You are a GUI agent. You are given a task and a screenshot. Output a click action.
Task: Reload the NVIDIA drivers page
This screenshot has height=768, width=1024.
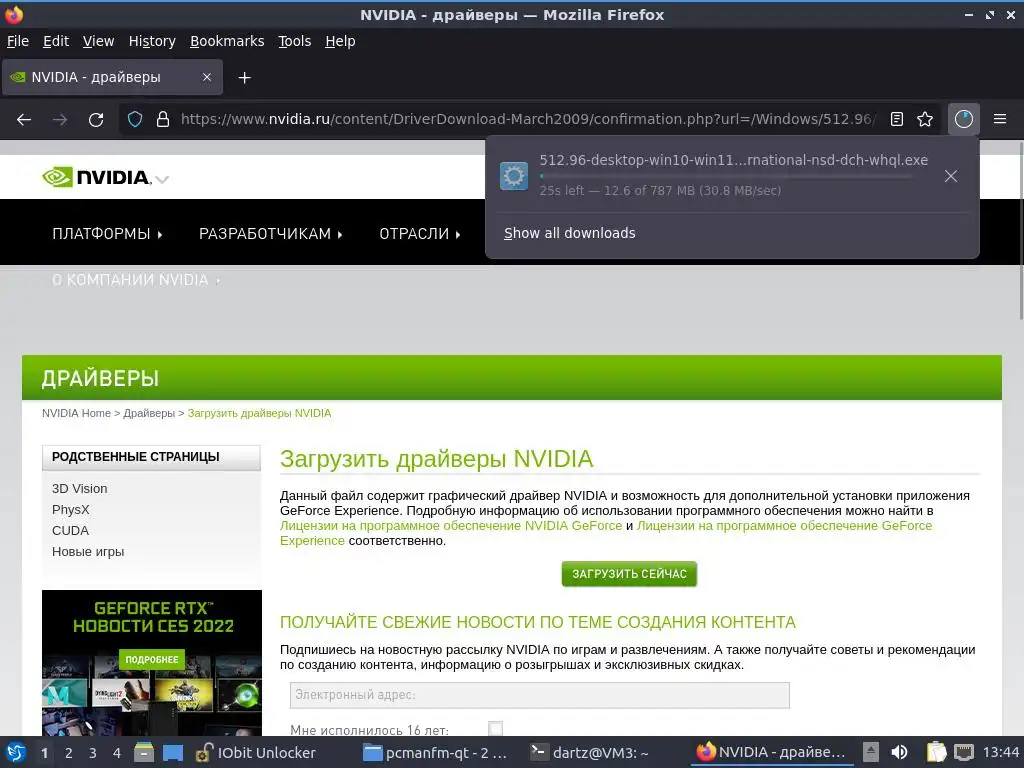(x=96, y=120)
